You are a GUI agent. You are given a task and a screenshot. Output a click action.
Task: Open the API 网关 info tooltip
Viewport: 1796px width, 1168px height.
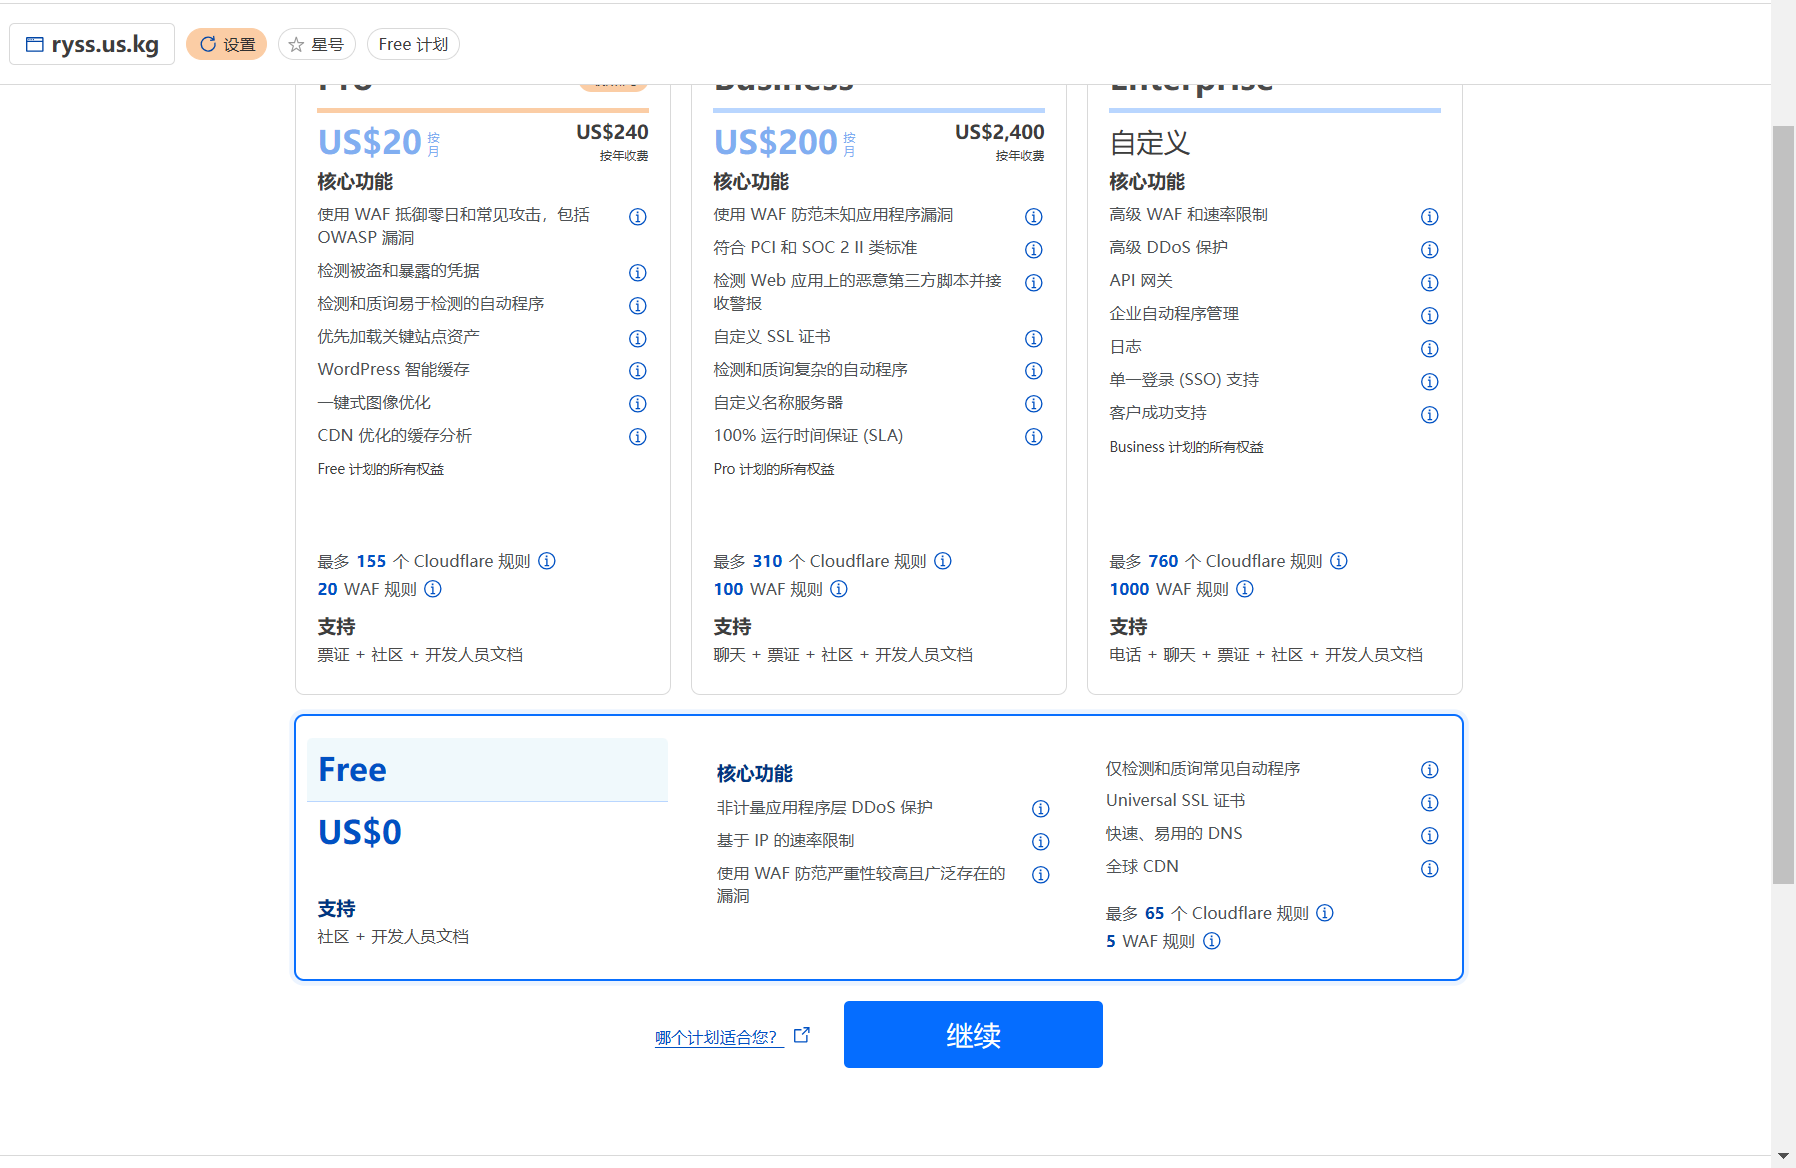(x=1429, y=283)
